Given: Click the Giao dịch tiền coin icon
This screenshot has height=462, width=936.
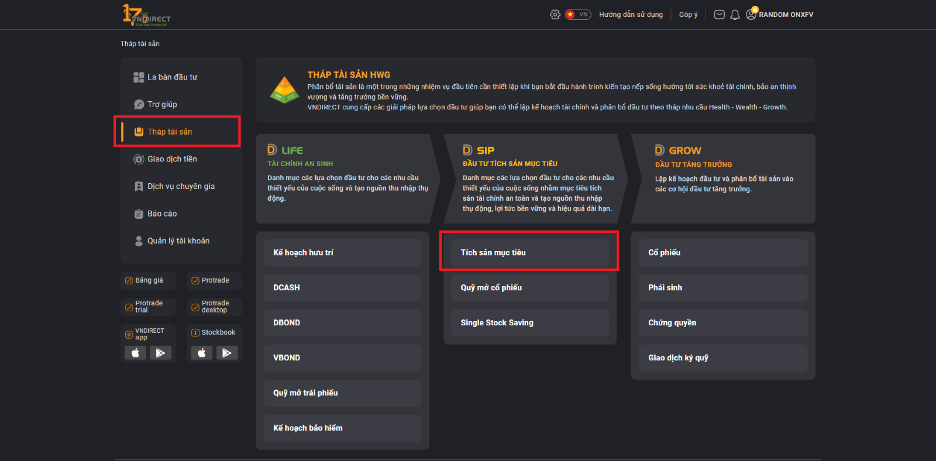Looking at the screenshot, I should point(138,159).
